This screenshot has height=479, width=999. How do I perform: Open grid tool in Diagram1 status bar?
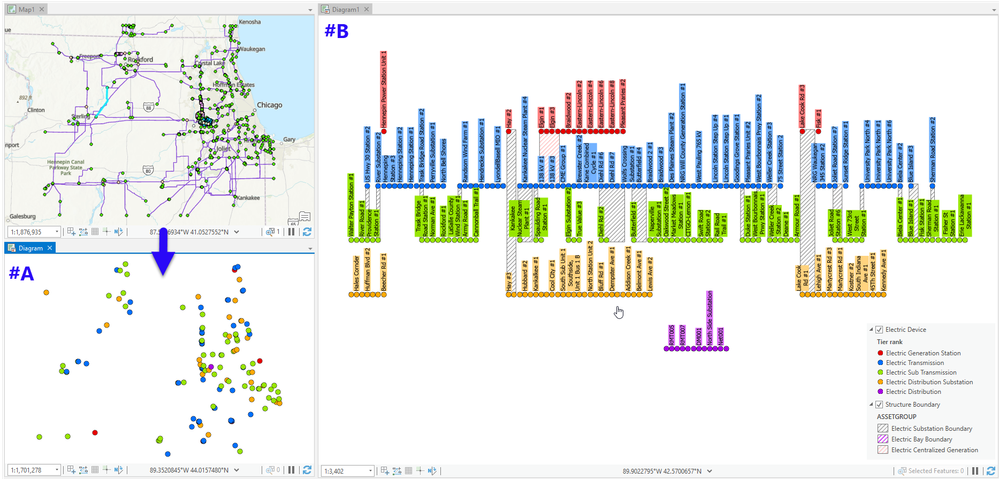406,471
